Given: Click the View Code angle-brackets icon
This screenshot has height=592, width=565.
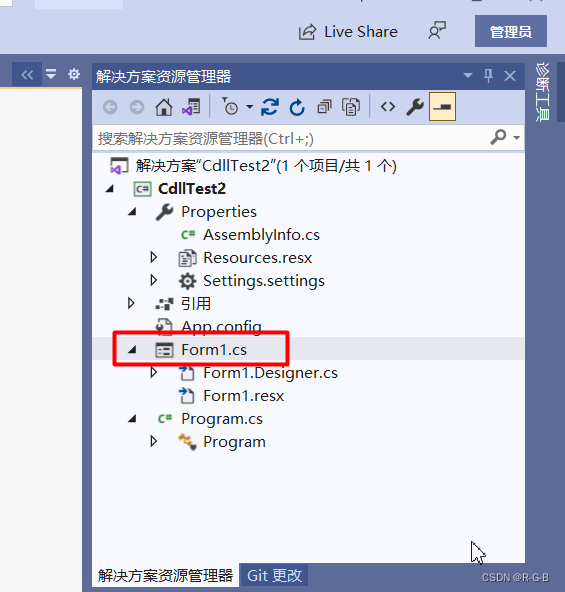Looking at the screenshot, I should click(x=388, y=107).
